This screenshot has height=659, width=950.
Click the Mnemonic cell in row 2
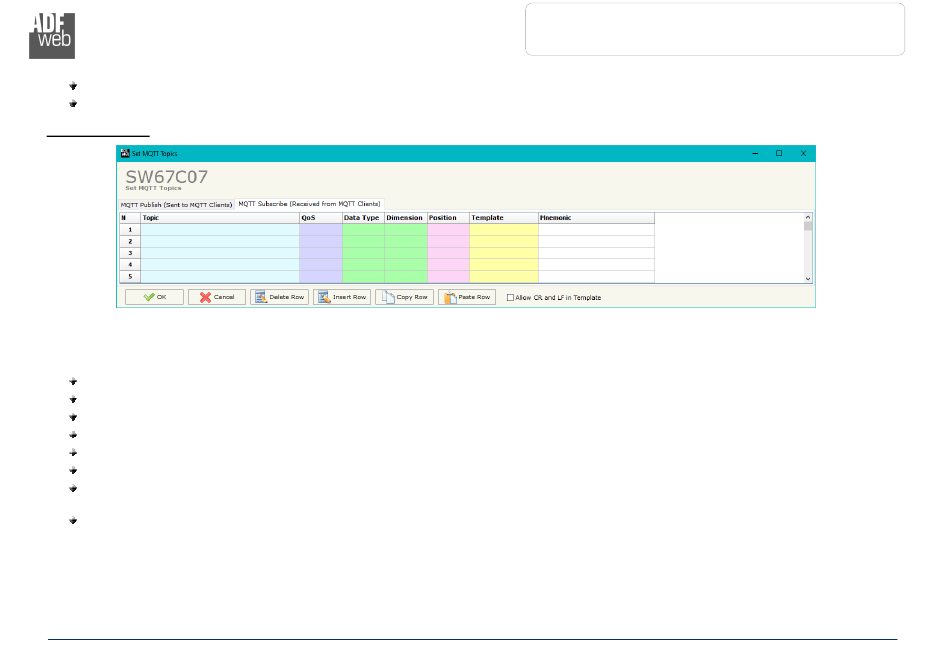click(596, 241)
